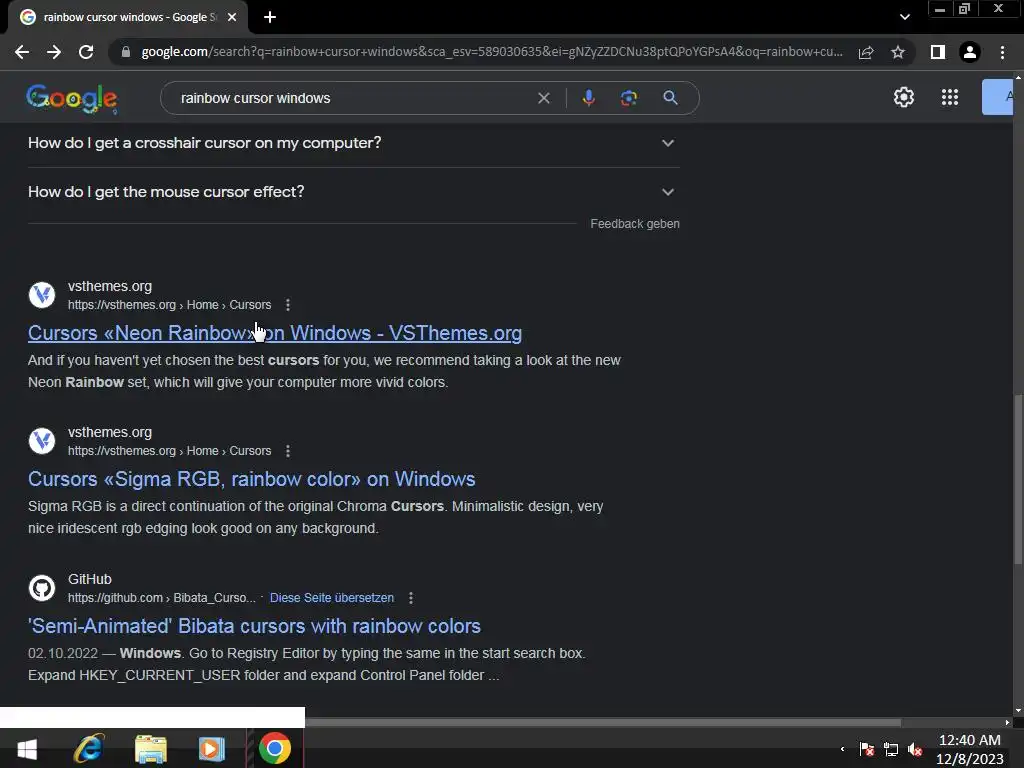This screenshot has width=1024, height=768.
Task: Open a new browser tab
Action: coord(270,17)
